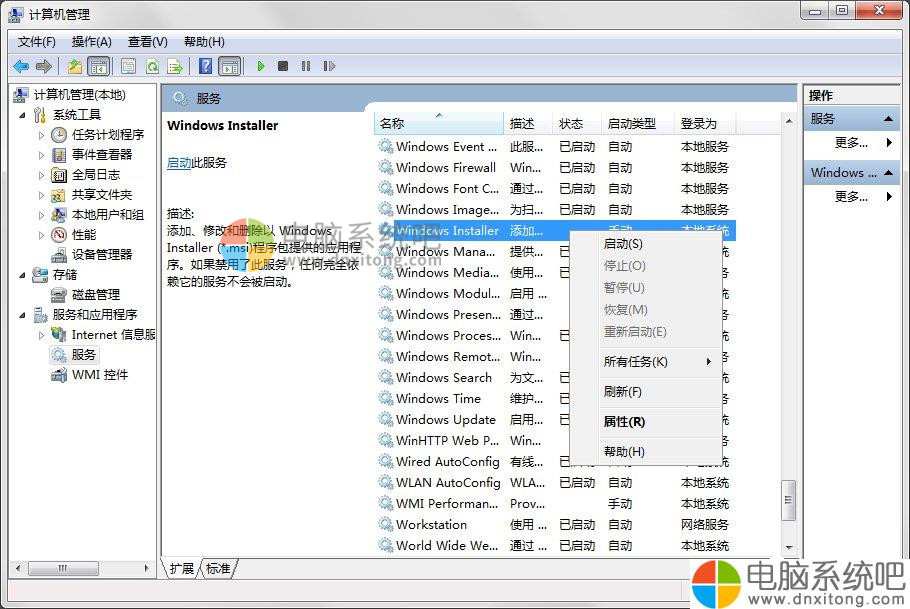Click the green Start service icon
The width and height of the screenshot is (910, 609).
[x=261, y=66]
